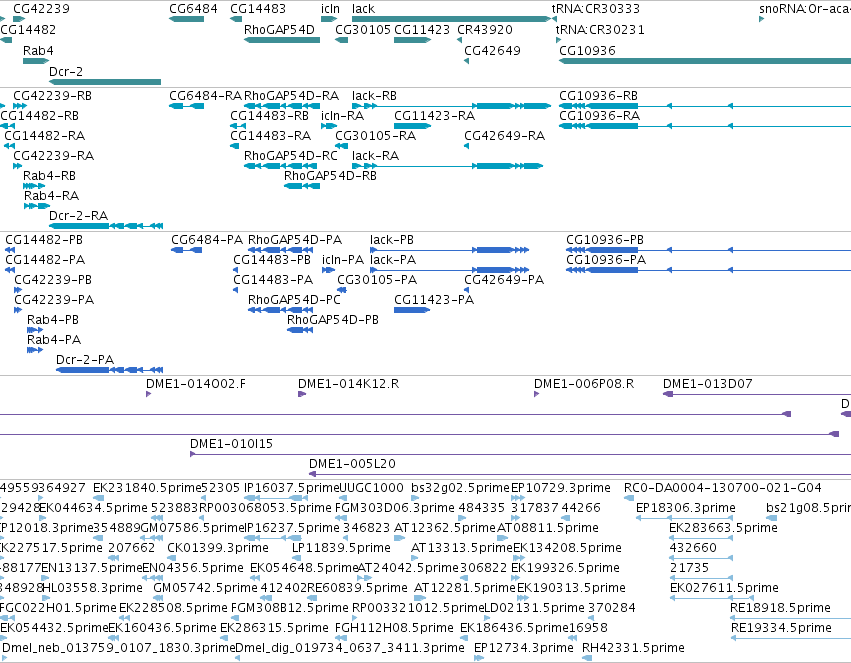Screen dimensions: 851x663
Task: Select BAC clone DME1-010I15
Action: point(231,444)
